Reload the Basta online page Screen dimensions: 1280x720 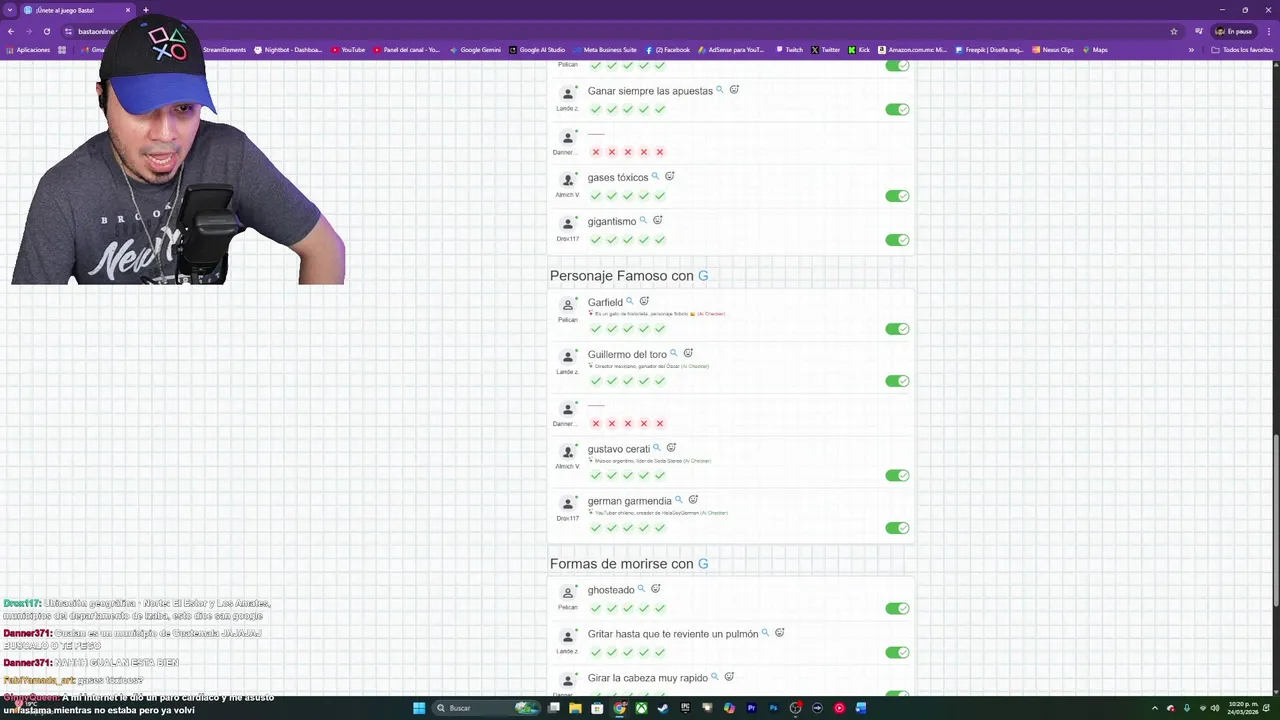(x=46, y=31)
